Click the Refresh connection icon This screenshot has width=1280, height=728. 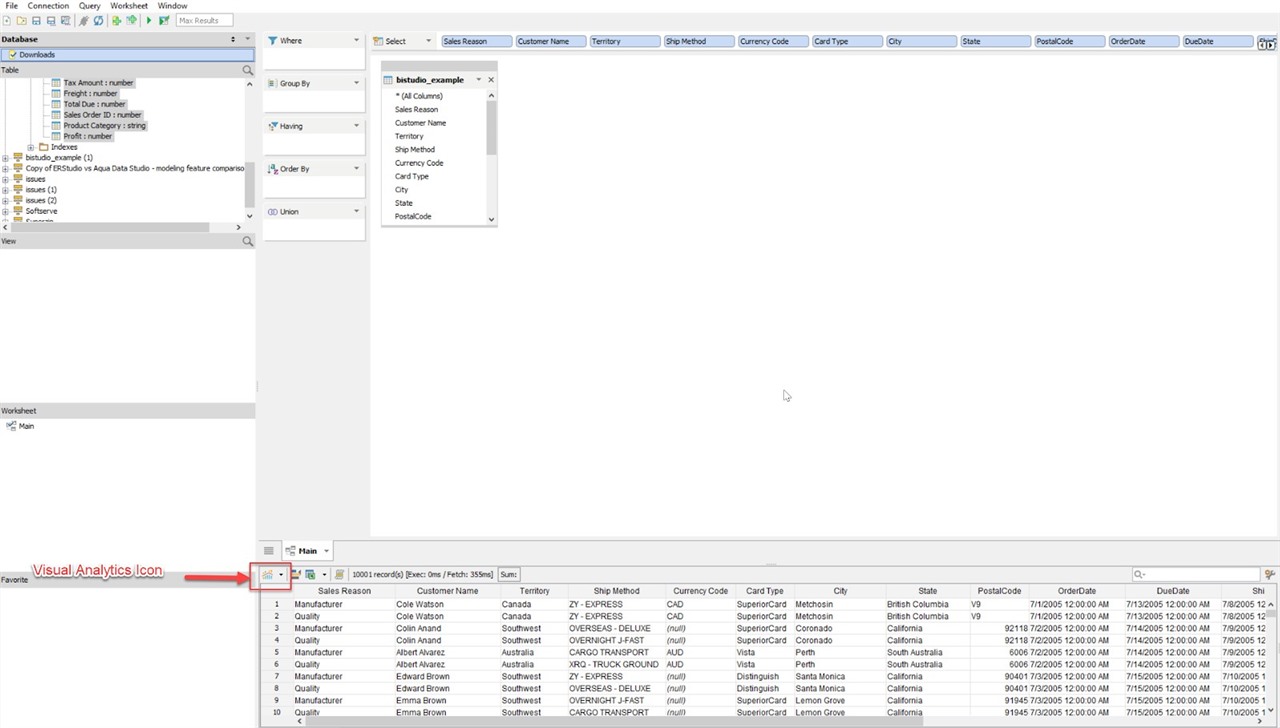(98, 21)
